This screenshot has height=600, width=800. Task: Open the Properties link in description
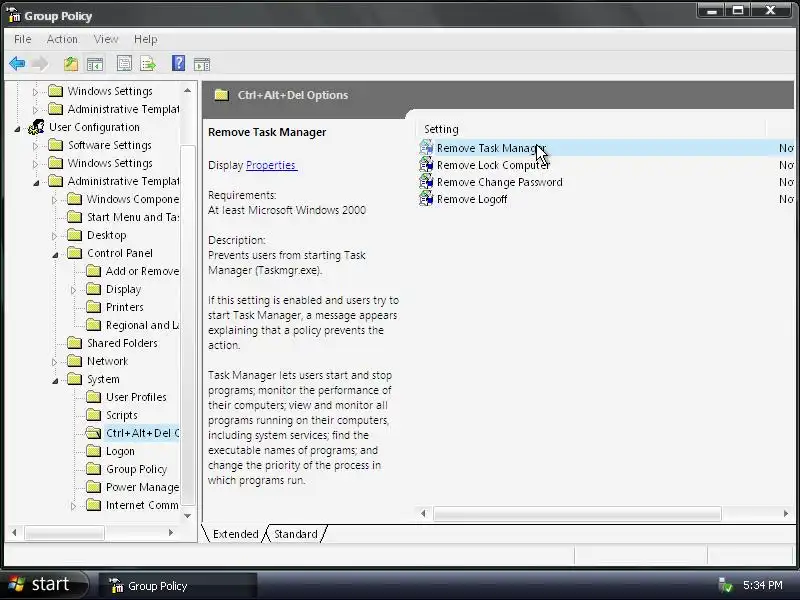tap(271, 165)
